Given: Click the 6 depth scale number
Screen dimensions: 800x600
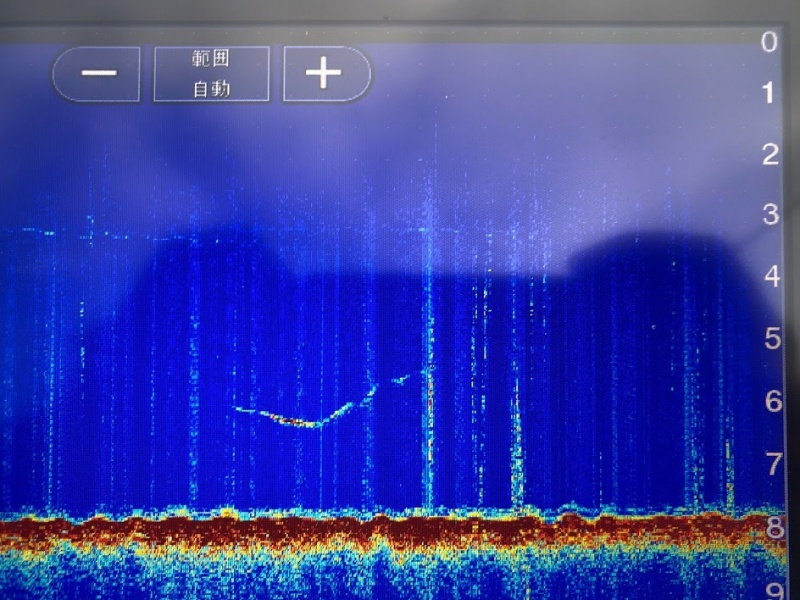Looking at the screenshot, I should [771, 401].
